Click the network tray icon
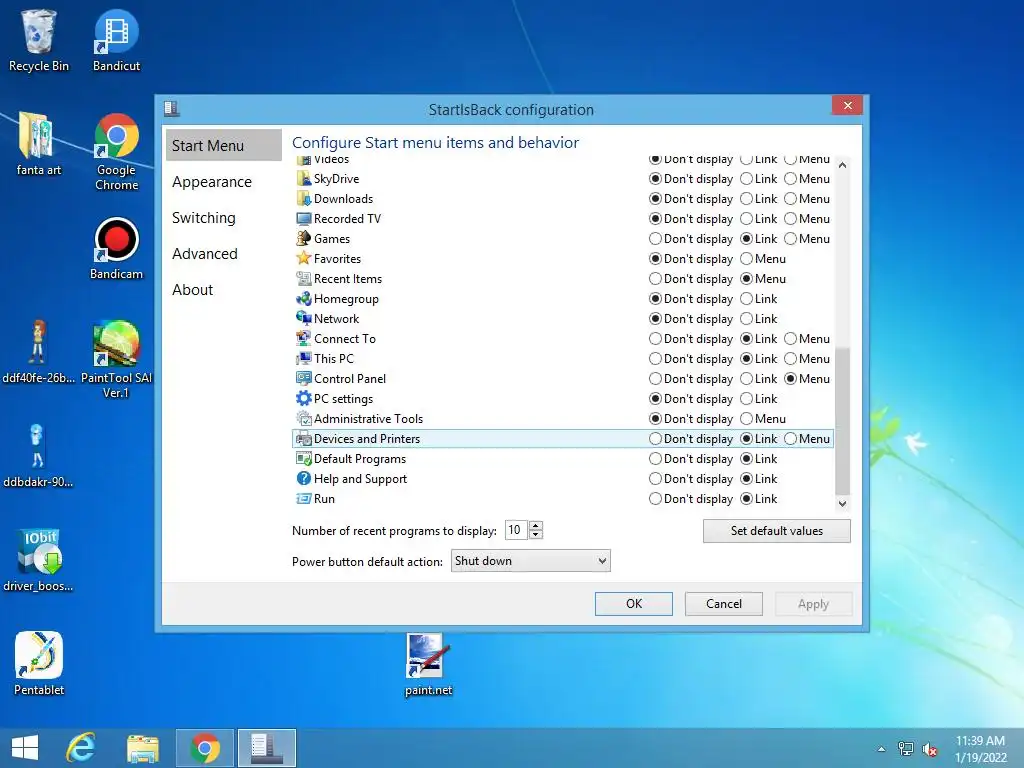This screenshot has width=1024, height=768. coord(906,749)
